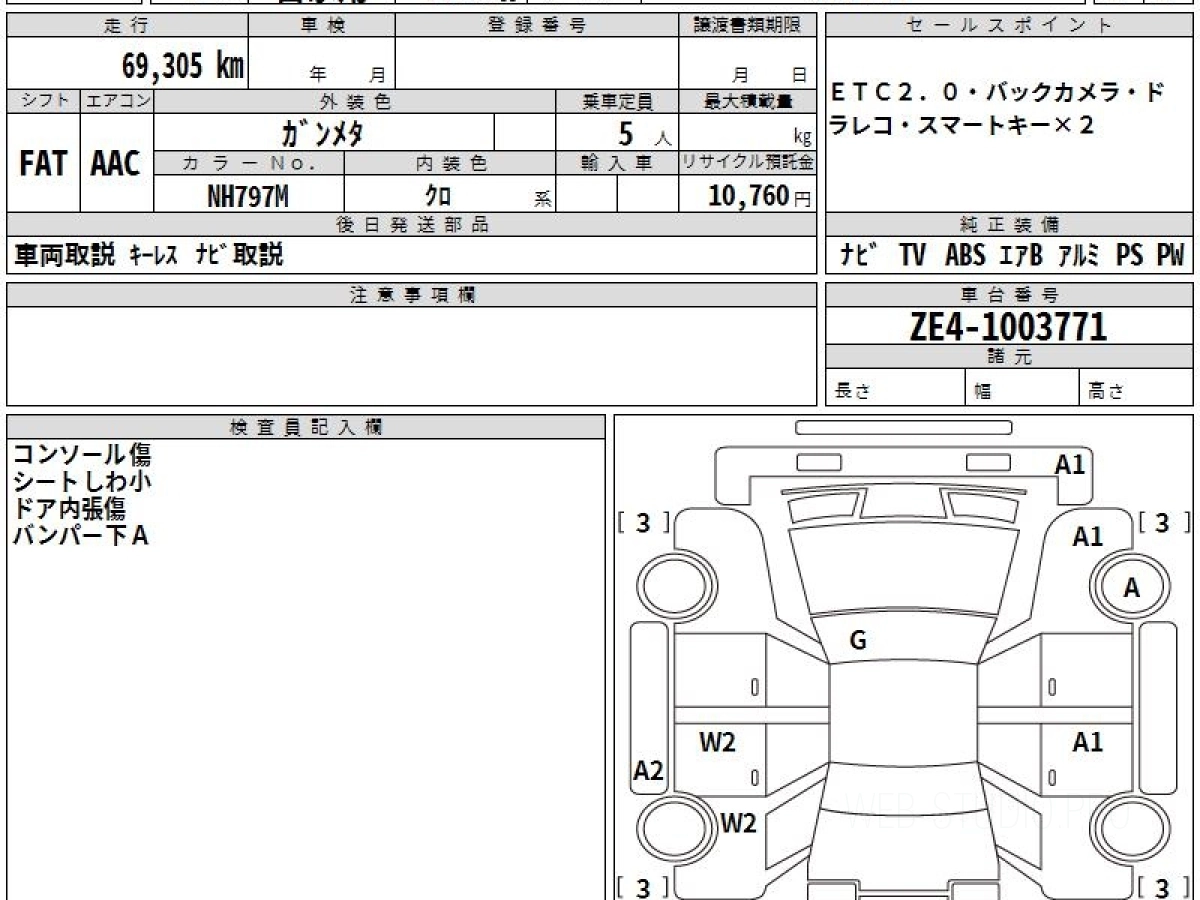This screenshot has height=900, width=1200.
Task: Select the AAC air conditioner value
Action: [116, 164]
